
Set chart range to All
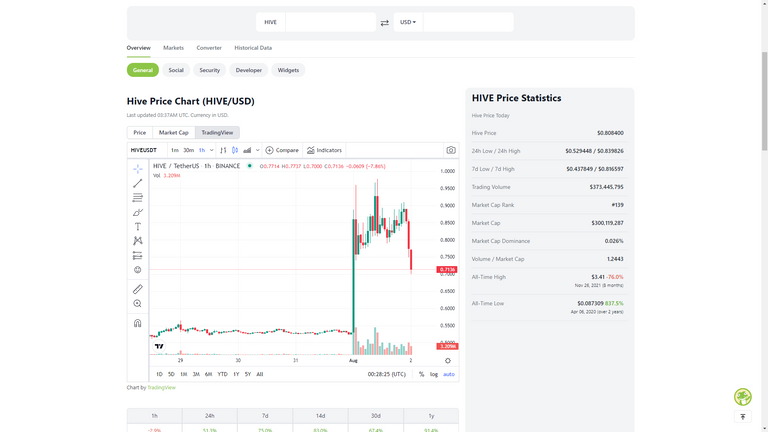[x=260, y=374]
